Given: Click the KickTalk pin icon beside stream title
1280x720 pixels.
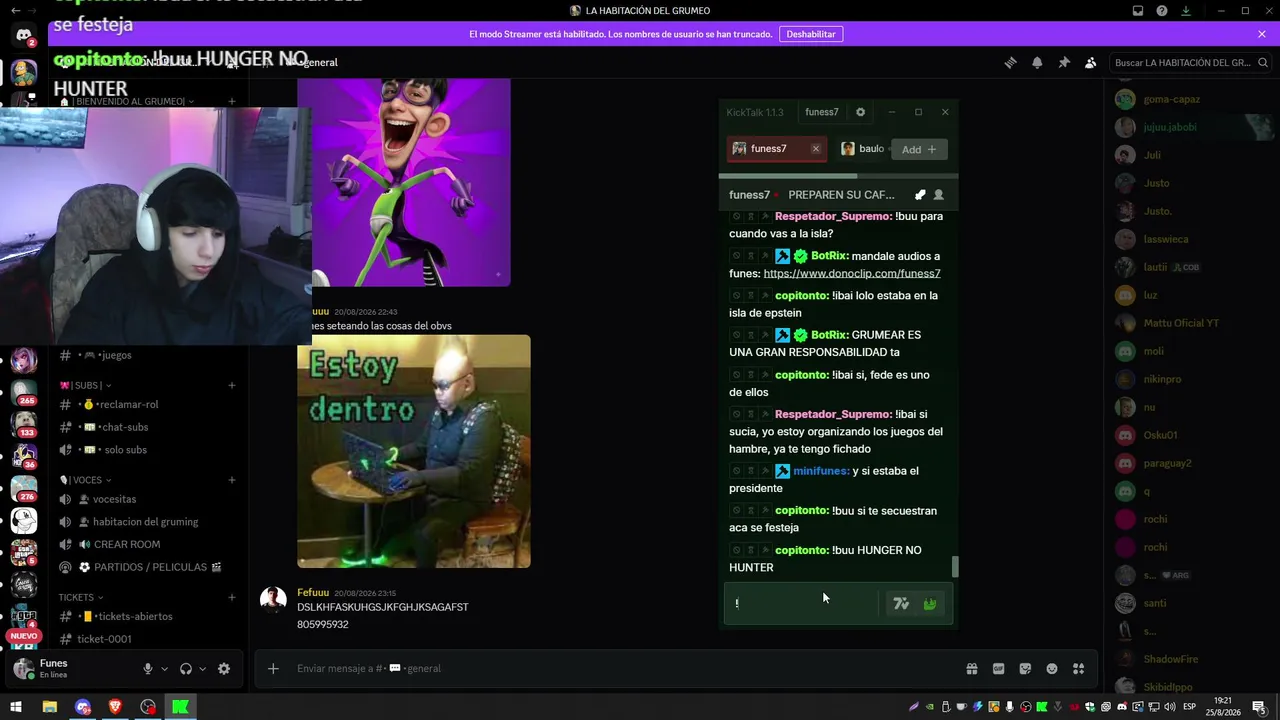Looking at the screenshot, I should click(920, 195).
